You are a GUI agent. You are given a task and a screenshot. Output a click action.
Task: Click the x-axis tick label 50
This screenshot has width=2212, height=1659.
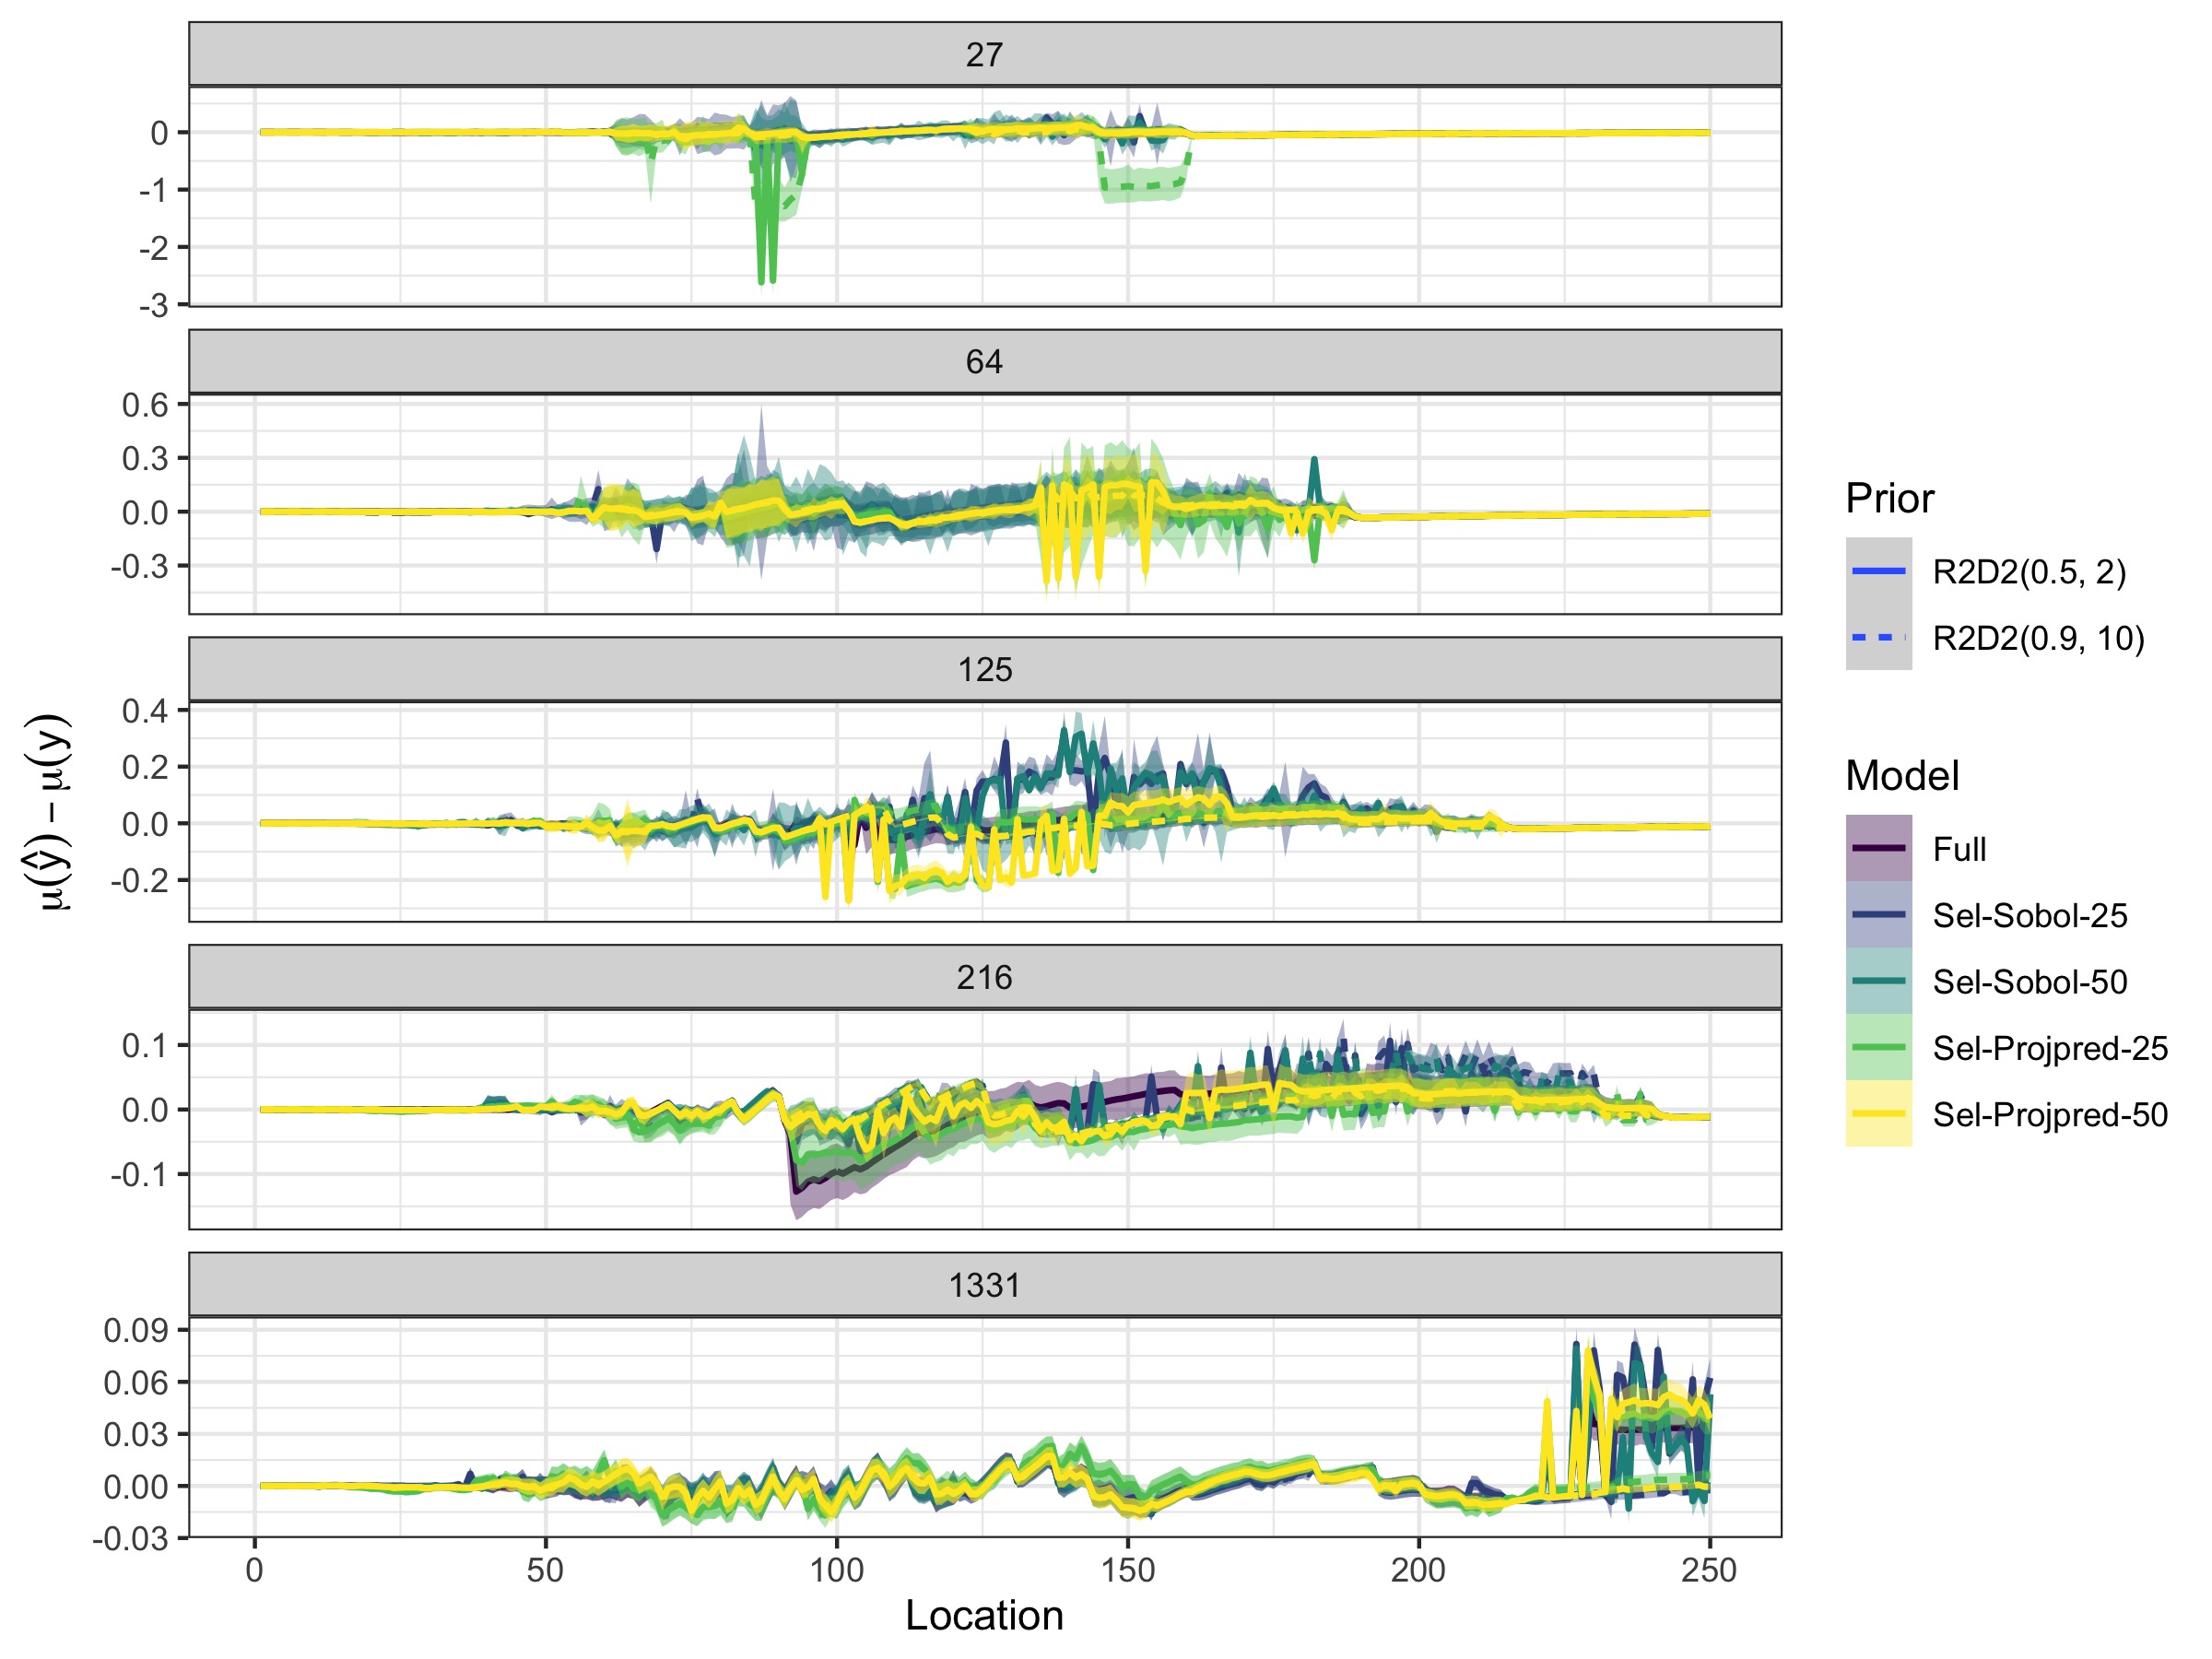[x=545, y=1570]
